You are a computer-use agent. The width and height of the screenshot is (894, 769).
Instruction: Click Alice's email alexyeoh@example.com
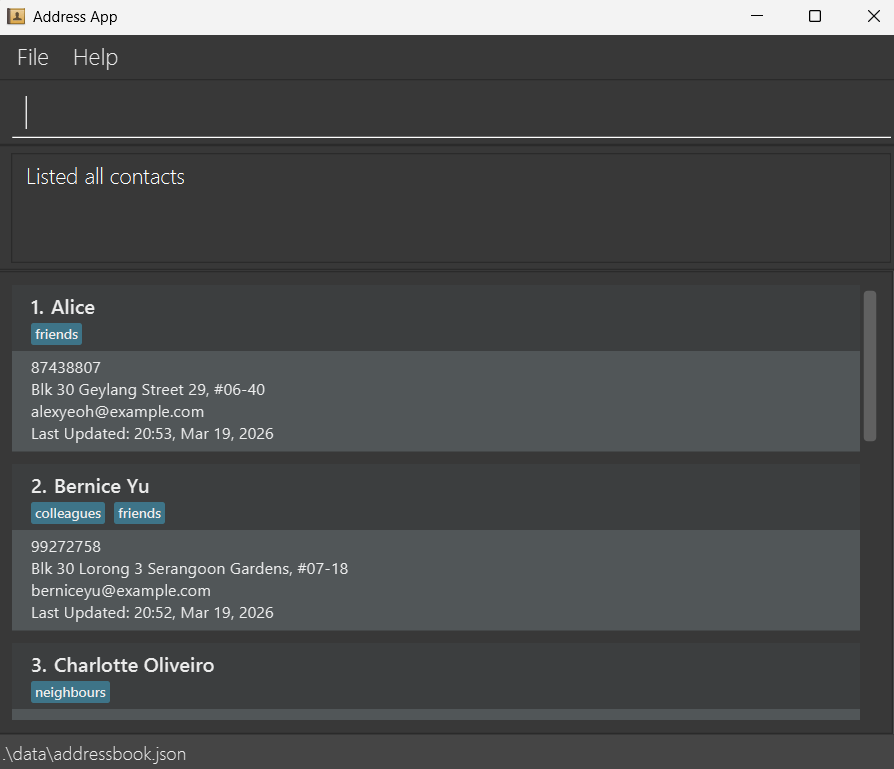tap(117, 412)
